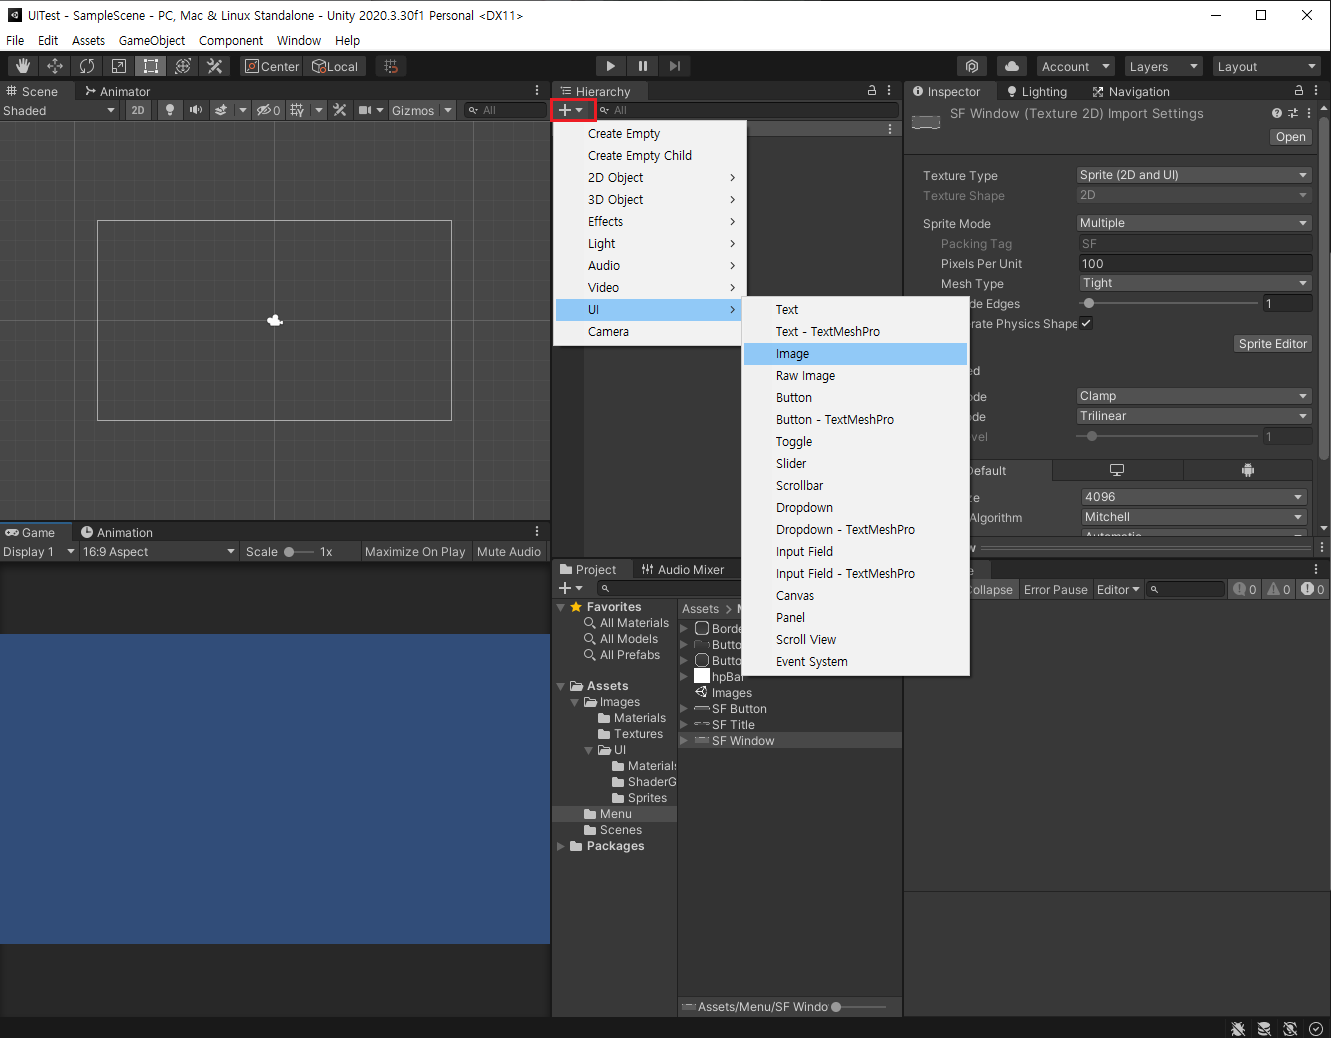
Task: Click the Play button
Action: pos(611,66)
